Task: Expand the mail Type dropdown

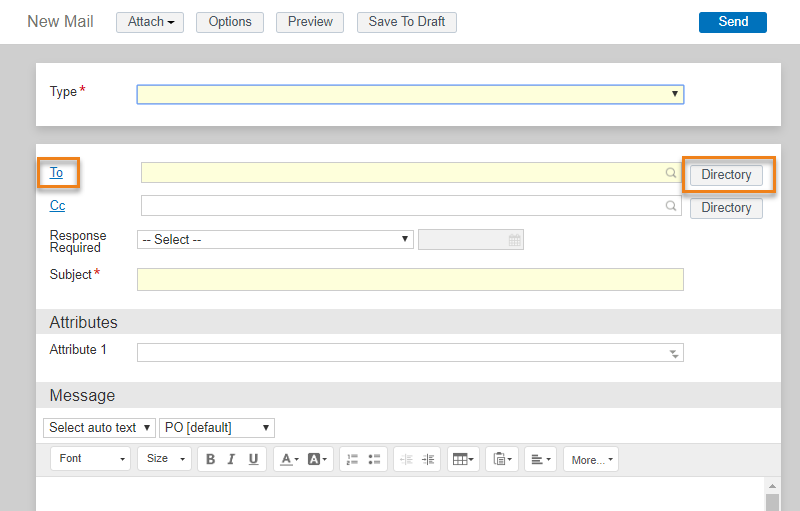Action: click(410, 94)
